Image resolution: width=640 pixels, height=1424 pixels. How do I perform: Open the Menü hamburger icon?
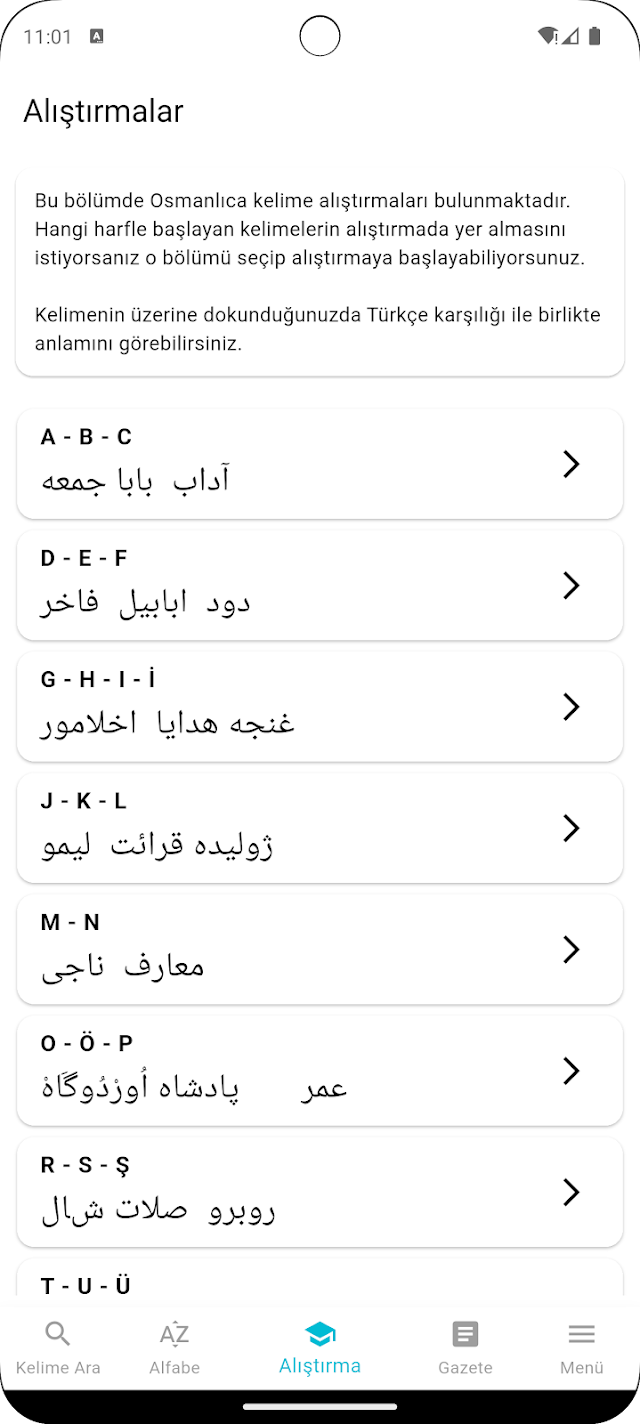[x=582, y=1334]
